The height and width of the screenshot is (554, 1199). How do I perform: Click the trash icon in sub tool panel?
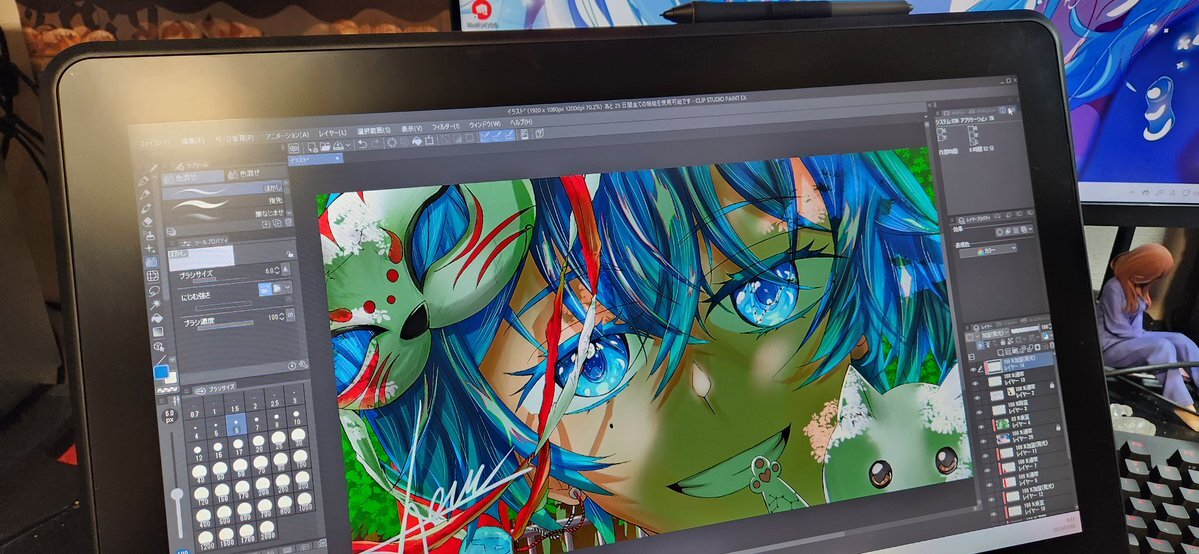pos(288,223)
